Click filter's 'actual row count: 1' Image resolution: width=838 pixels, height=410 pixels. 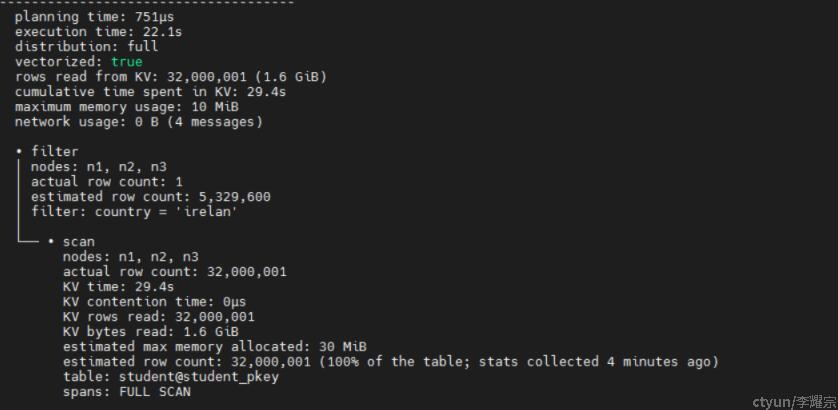(x=107, y=182)
